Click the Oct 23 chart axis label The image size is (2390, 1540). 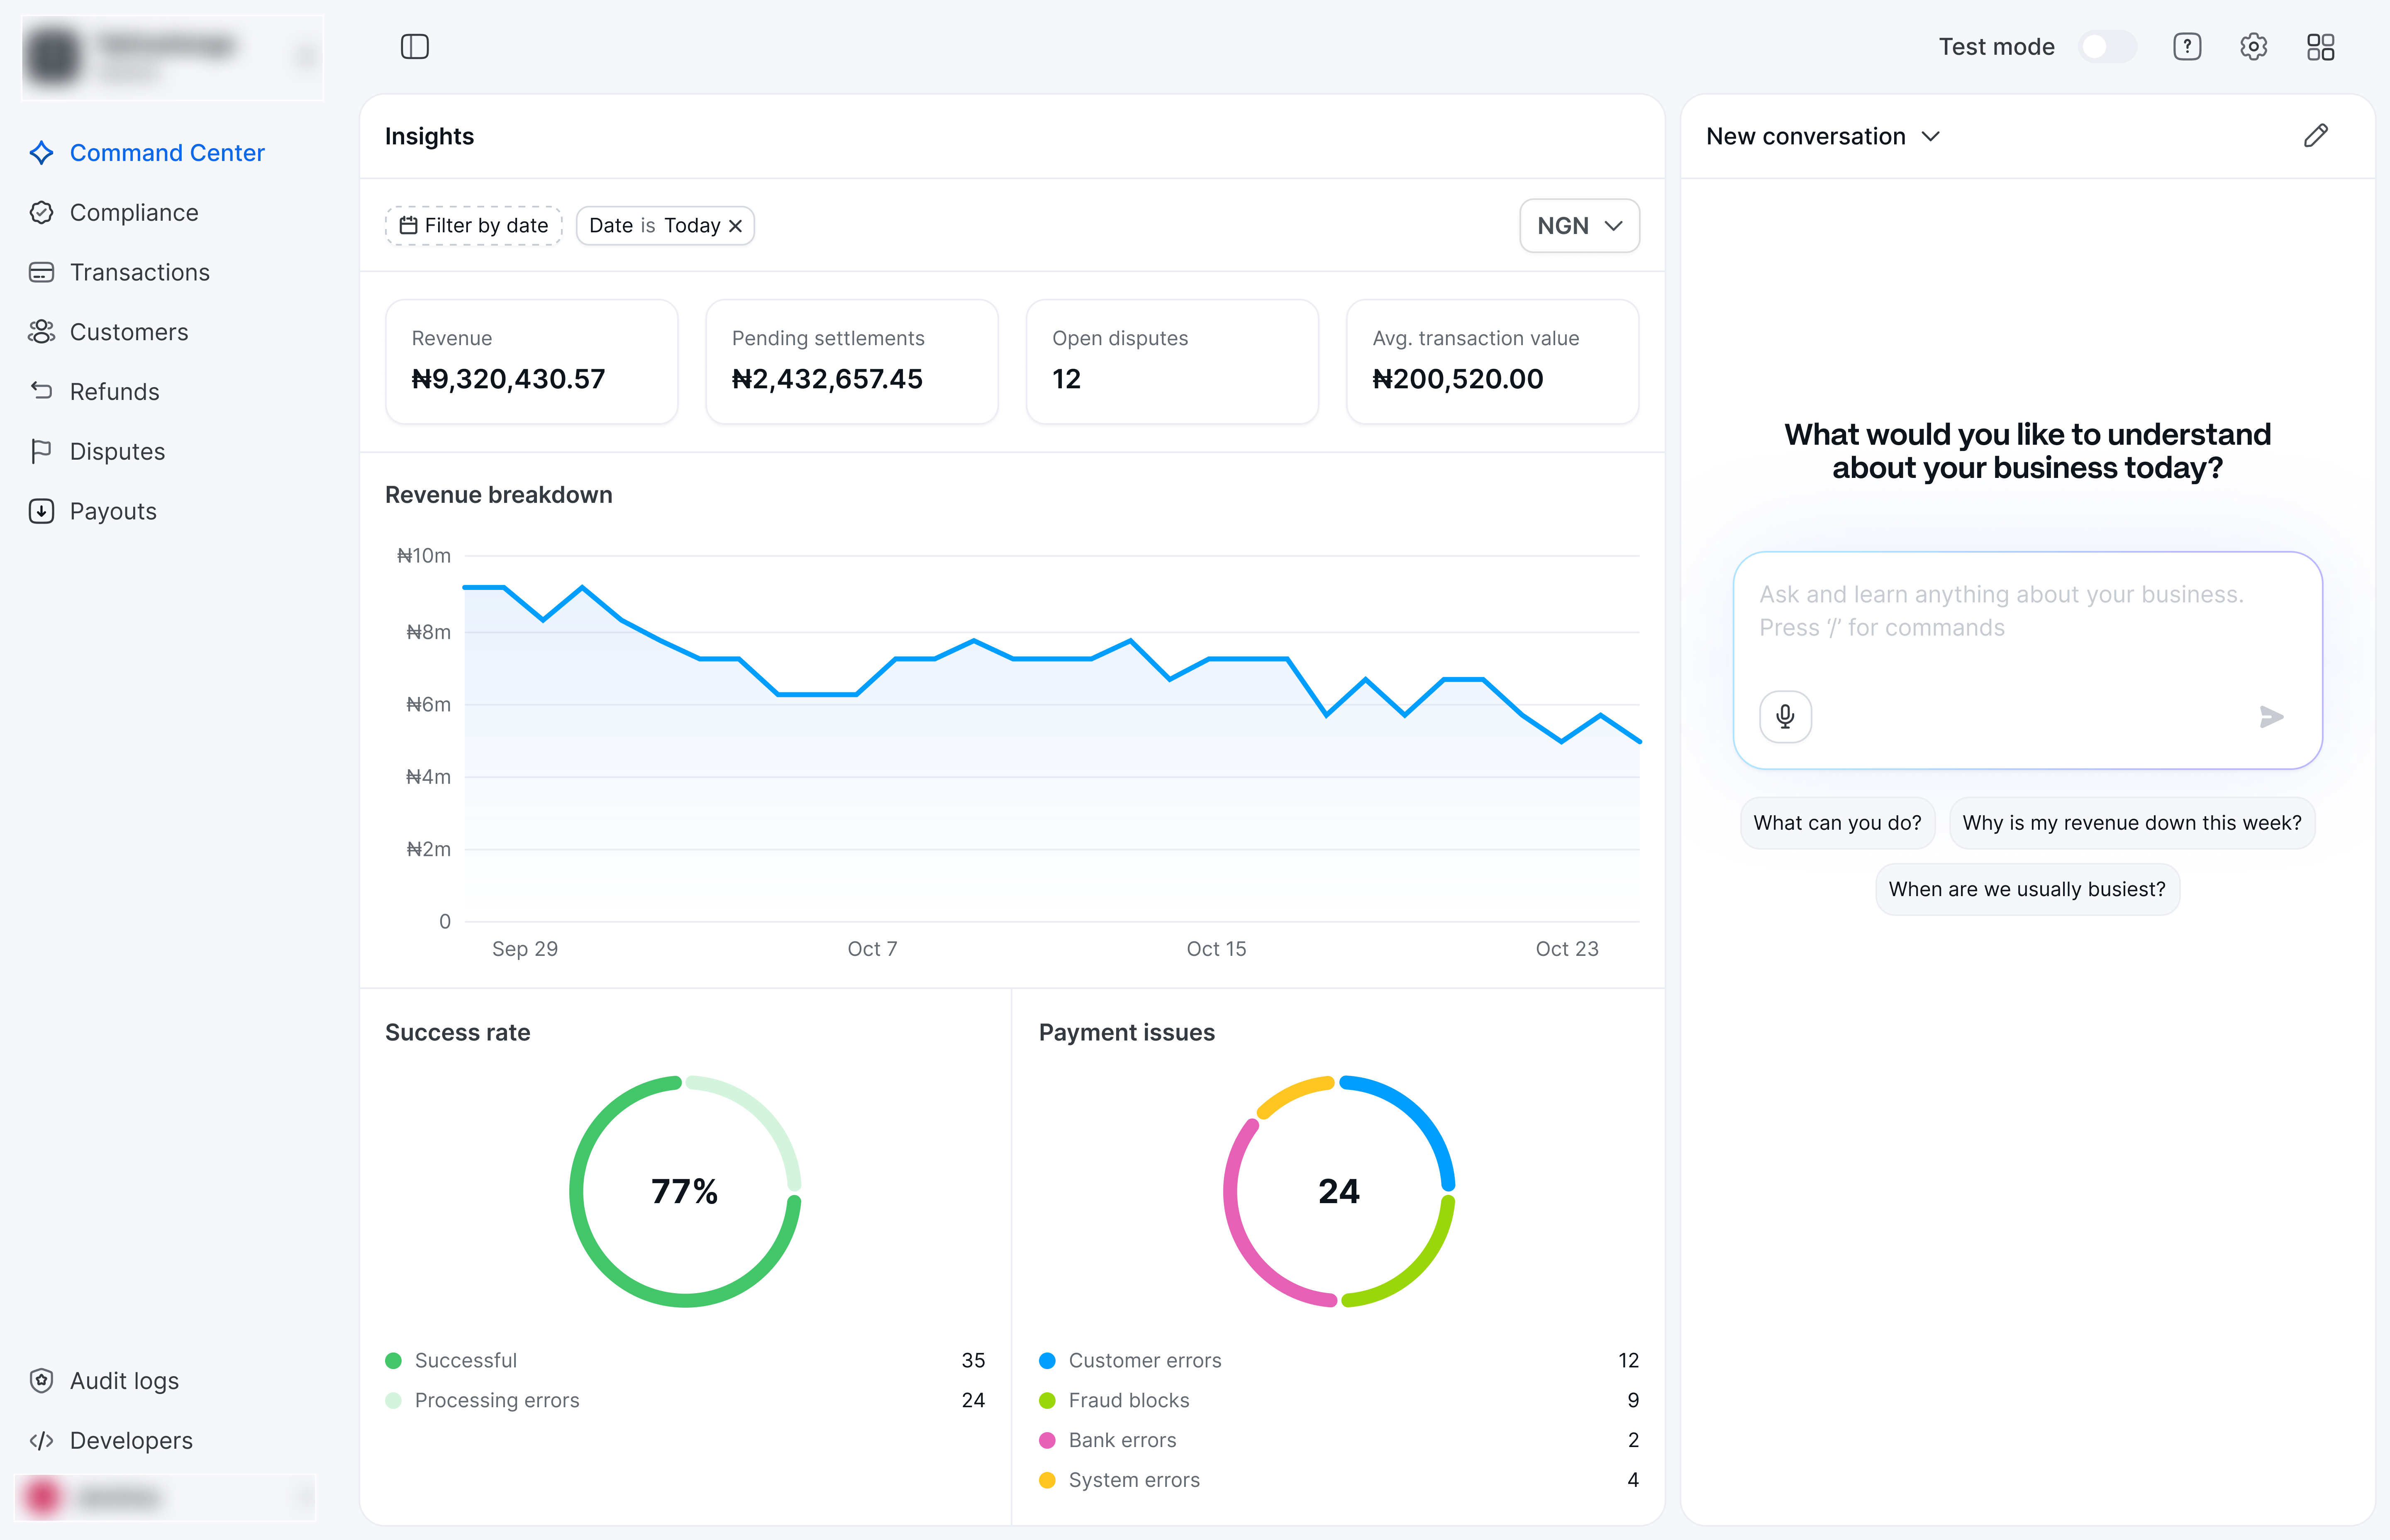(x=1567, y=949)
